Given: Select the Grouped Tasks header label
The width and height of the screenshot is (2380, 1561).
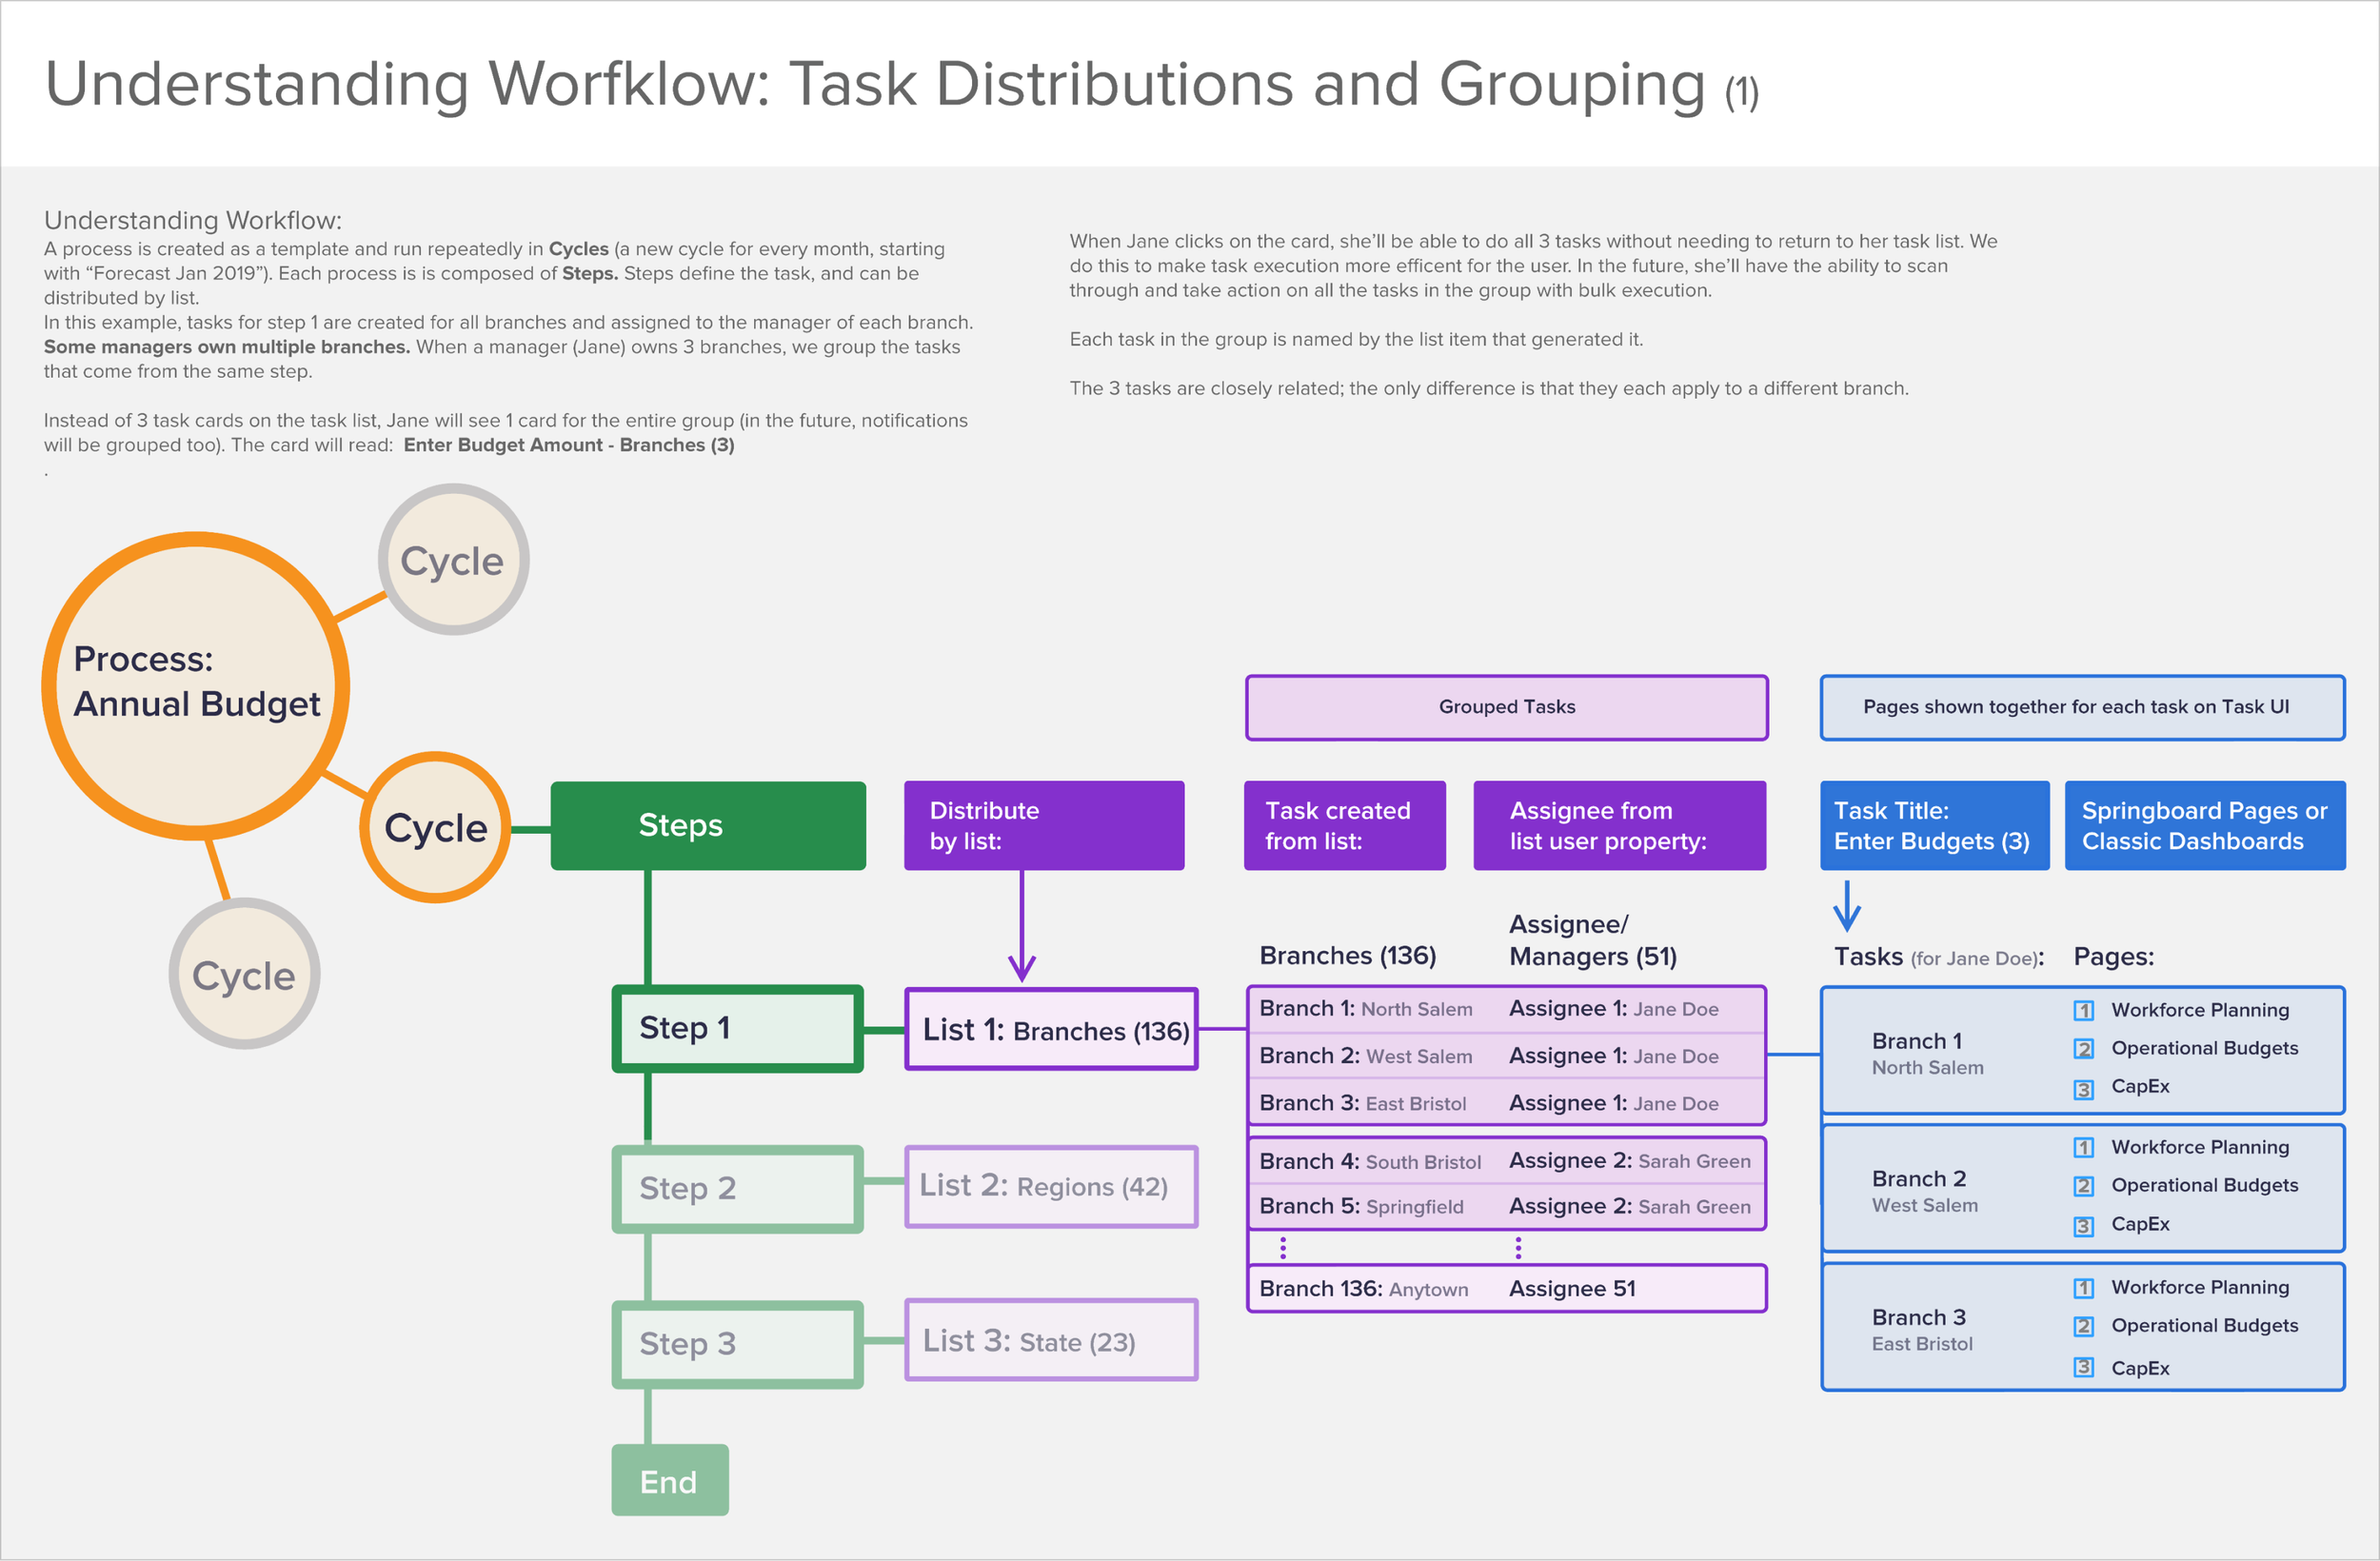Looking at the screenshot, I should click(x=1506, y=707).
